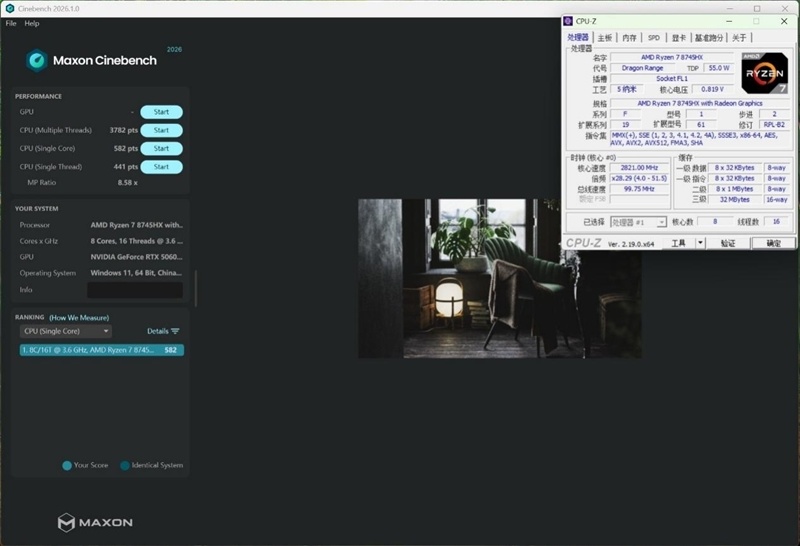The width and height of the screenshot is (800, 546).
Task: Click the Details filter icon
Action: [x=176, y=331]
